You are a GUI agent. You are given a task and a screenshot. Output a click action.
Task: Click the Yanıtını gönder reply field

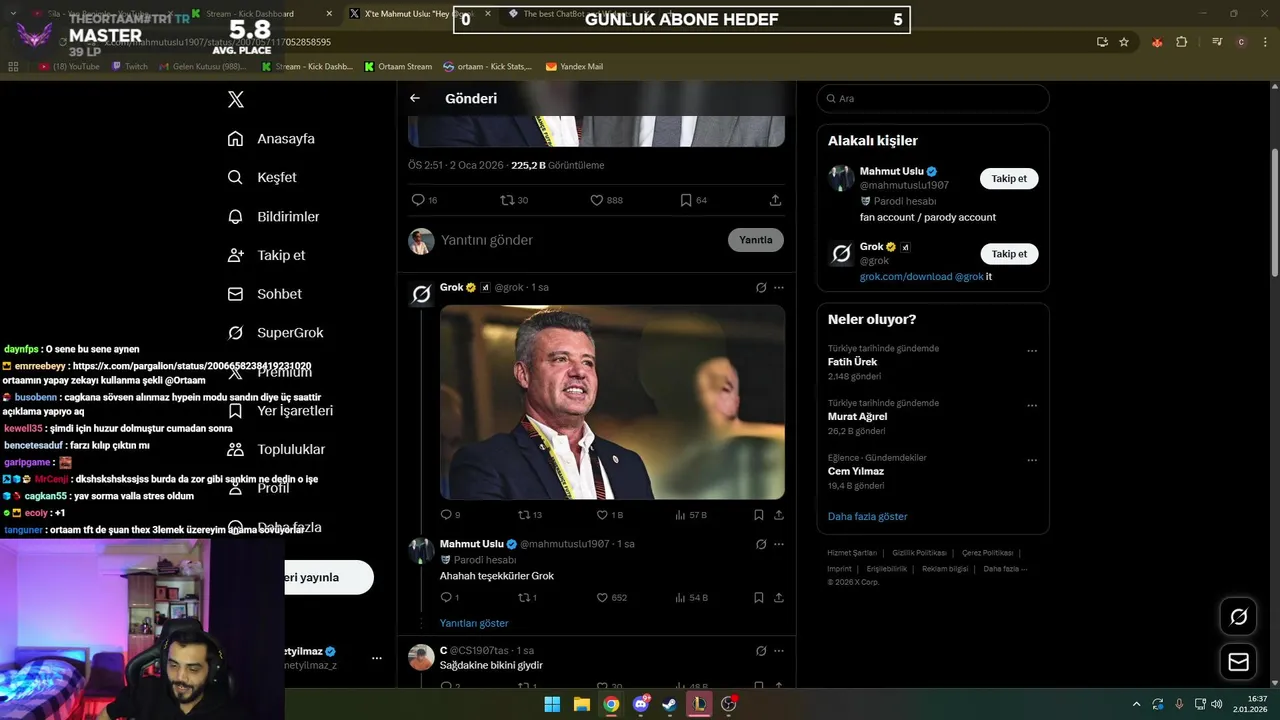click(x=580, y=240)
